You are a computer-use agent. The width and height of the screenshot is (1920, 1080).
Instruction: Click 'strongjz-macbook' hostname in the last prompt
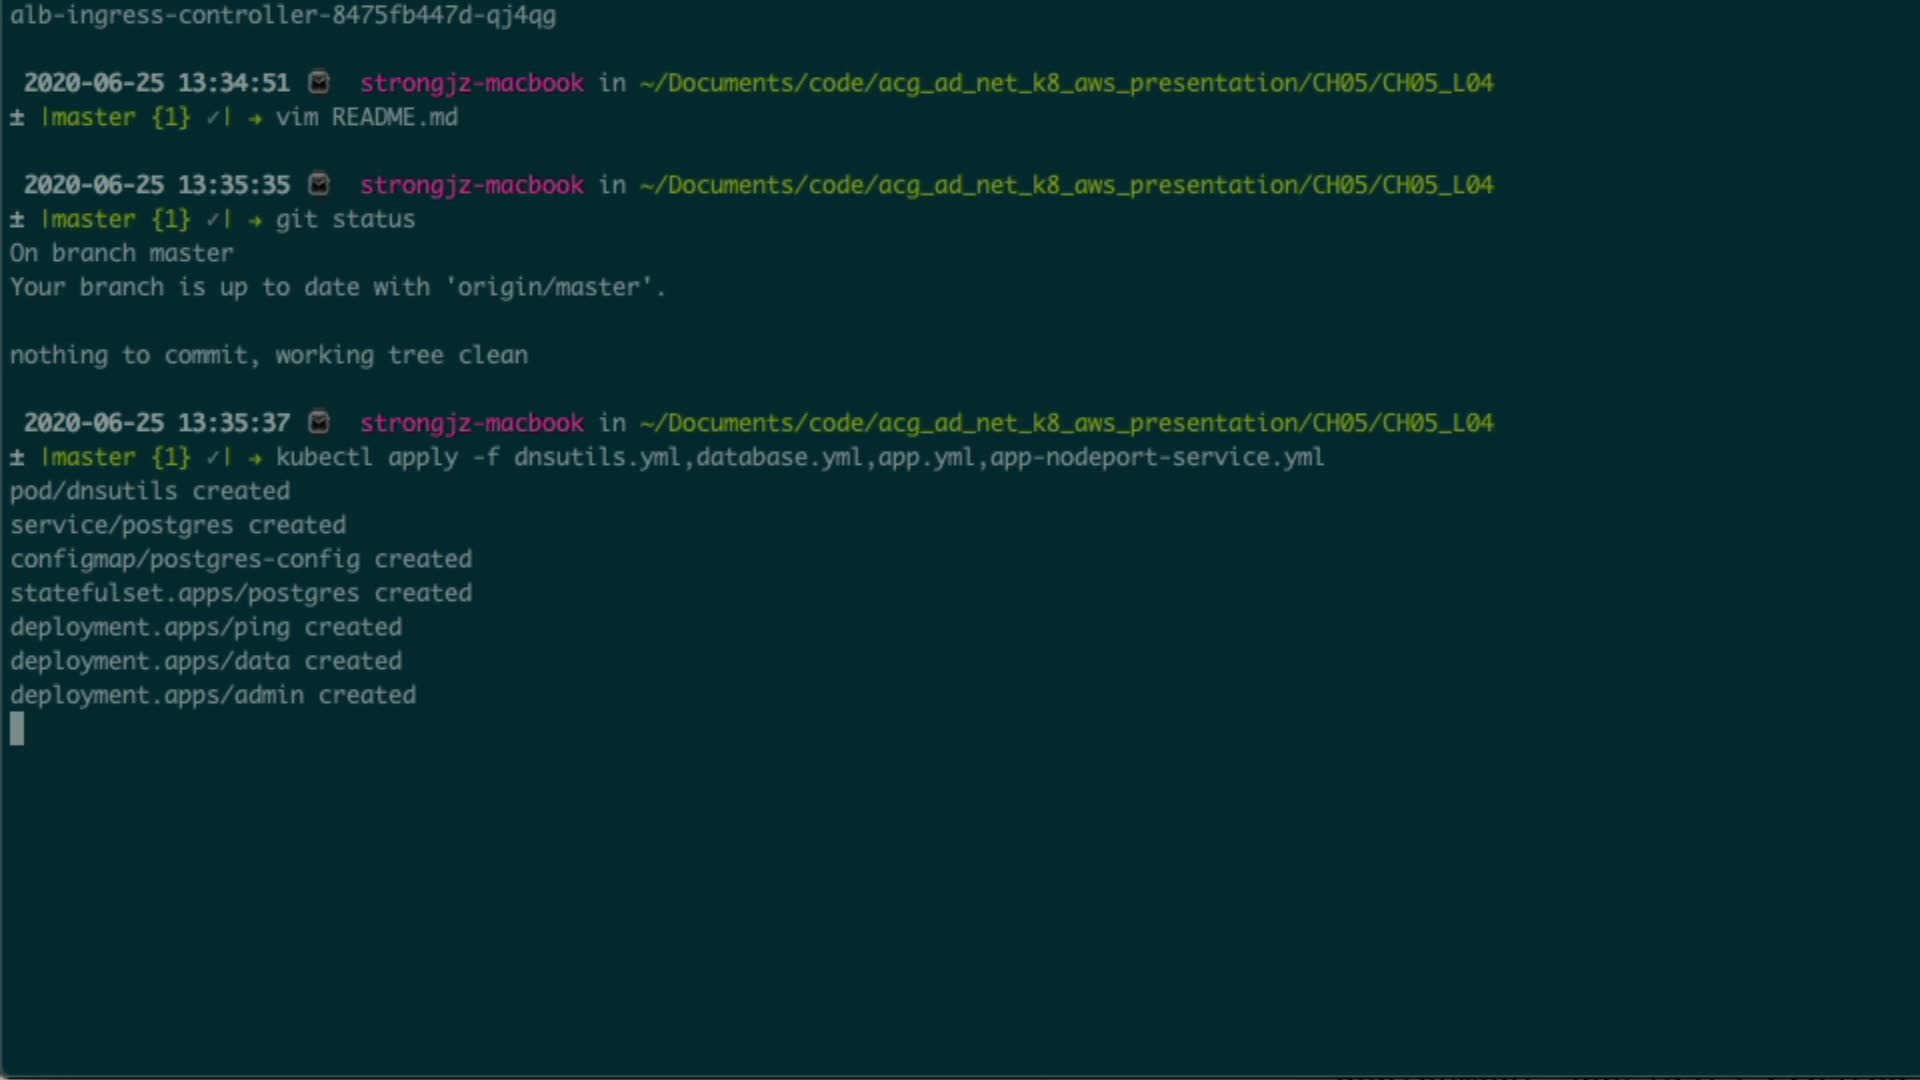click(x=472, y=423)
